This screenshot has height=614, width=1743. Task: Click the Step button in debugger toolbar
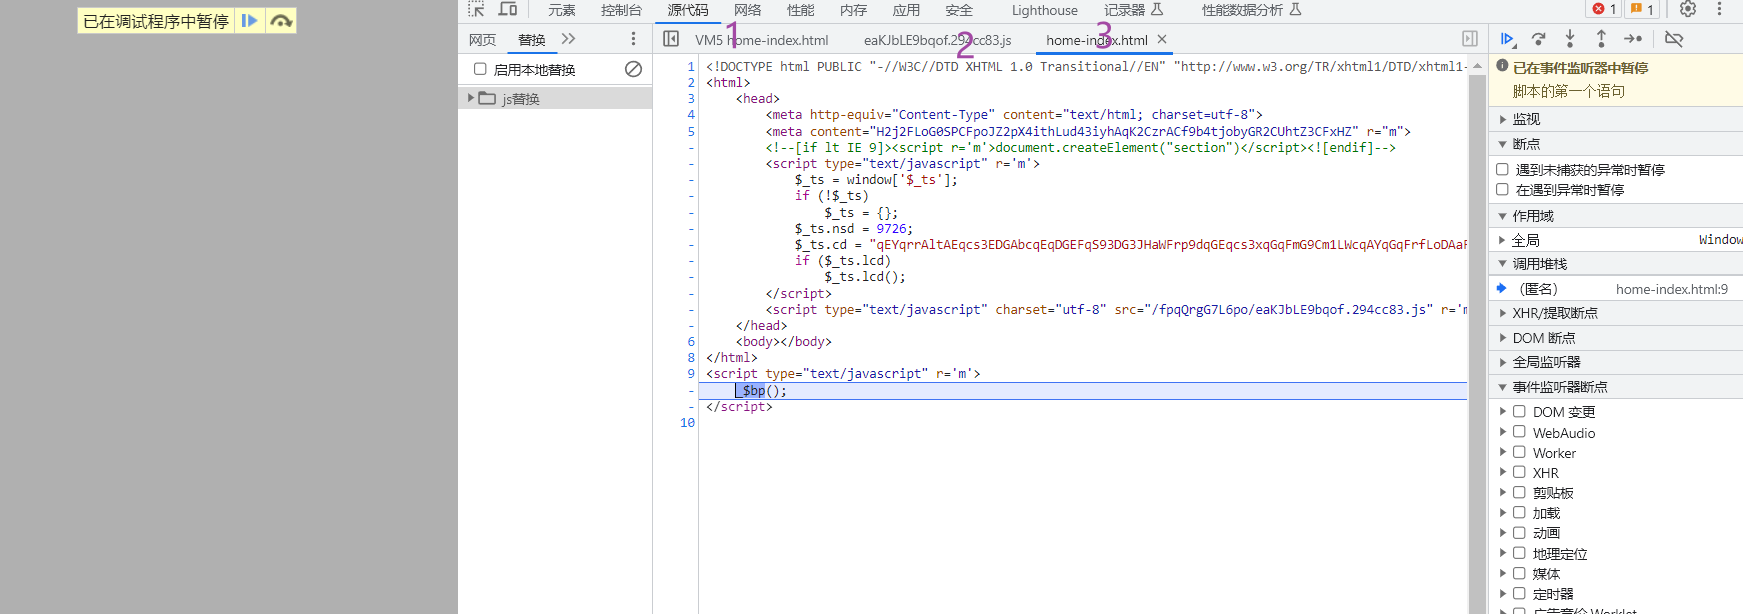point(1633,39)
